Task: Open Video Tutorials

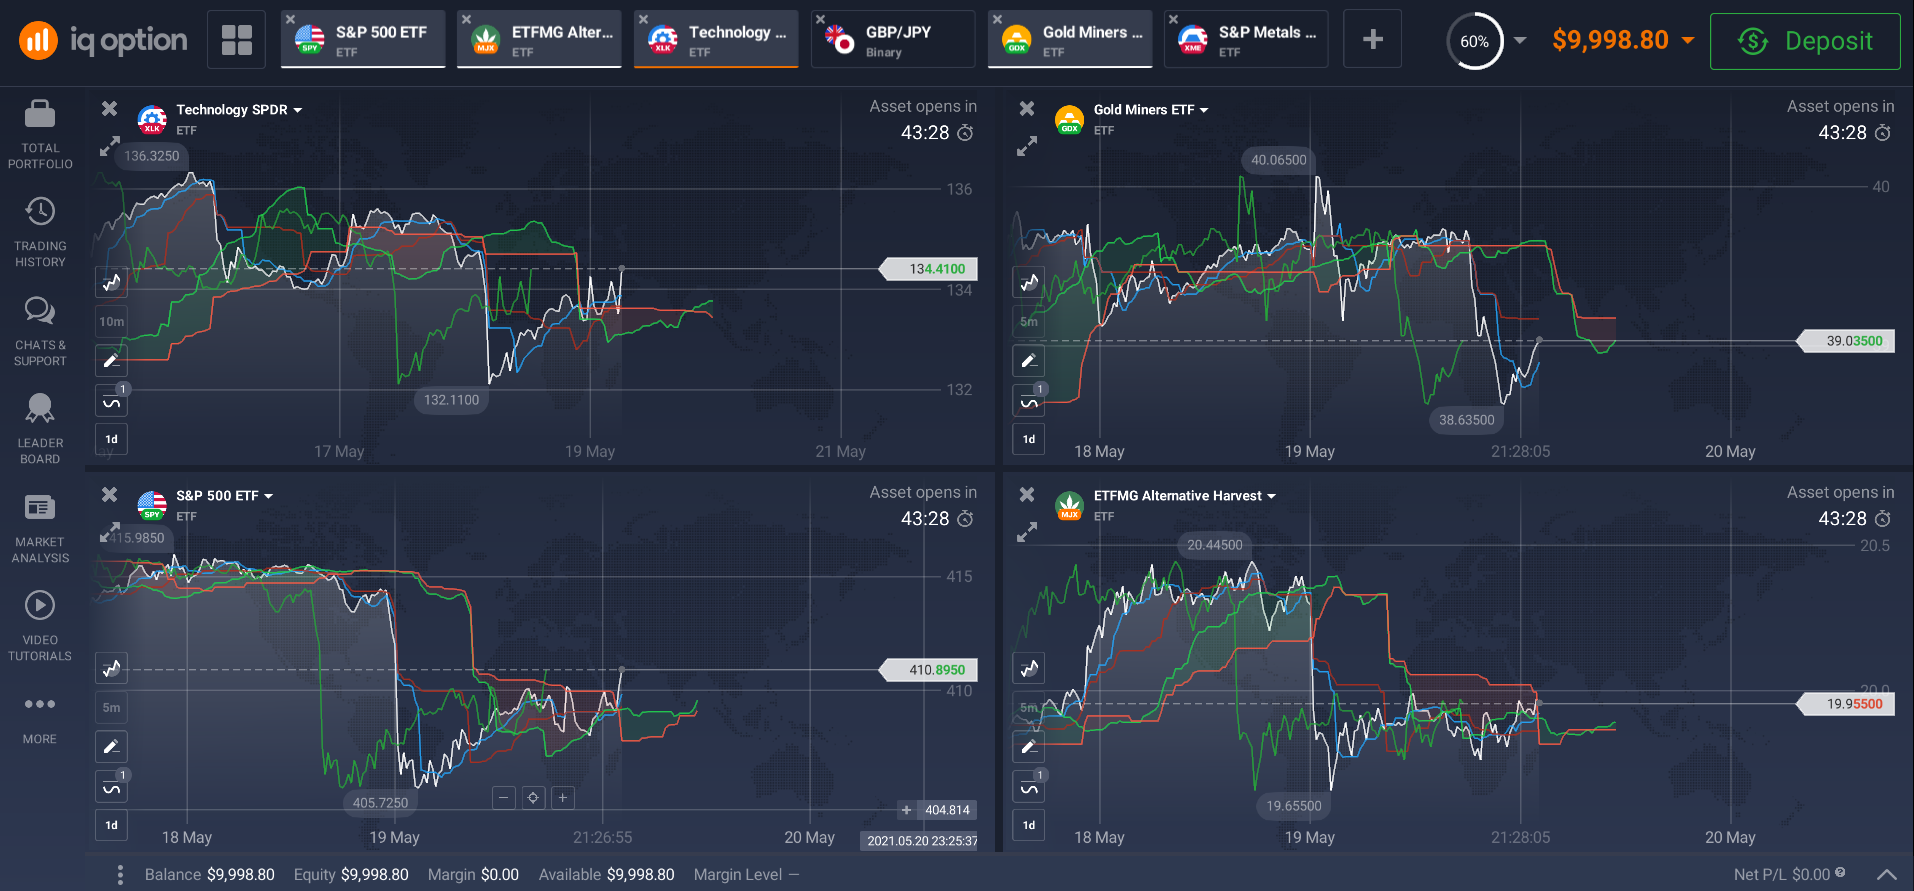Action: click(x=40, y=626)
